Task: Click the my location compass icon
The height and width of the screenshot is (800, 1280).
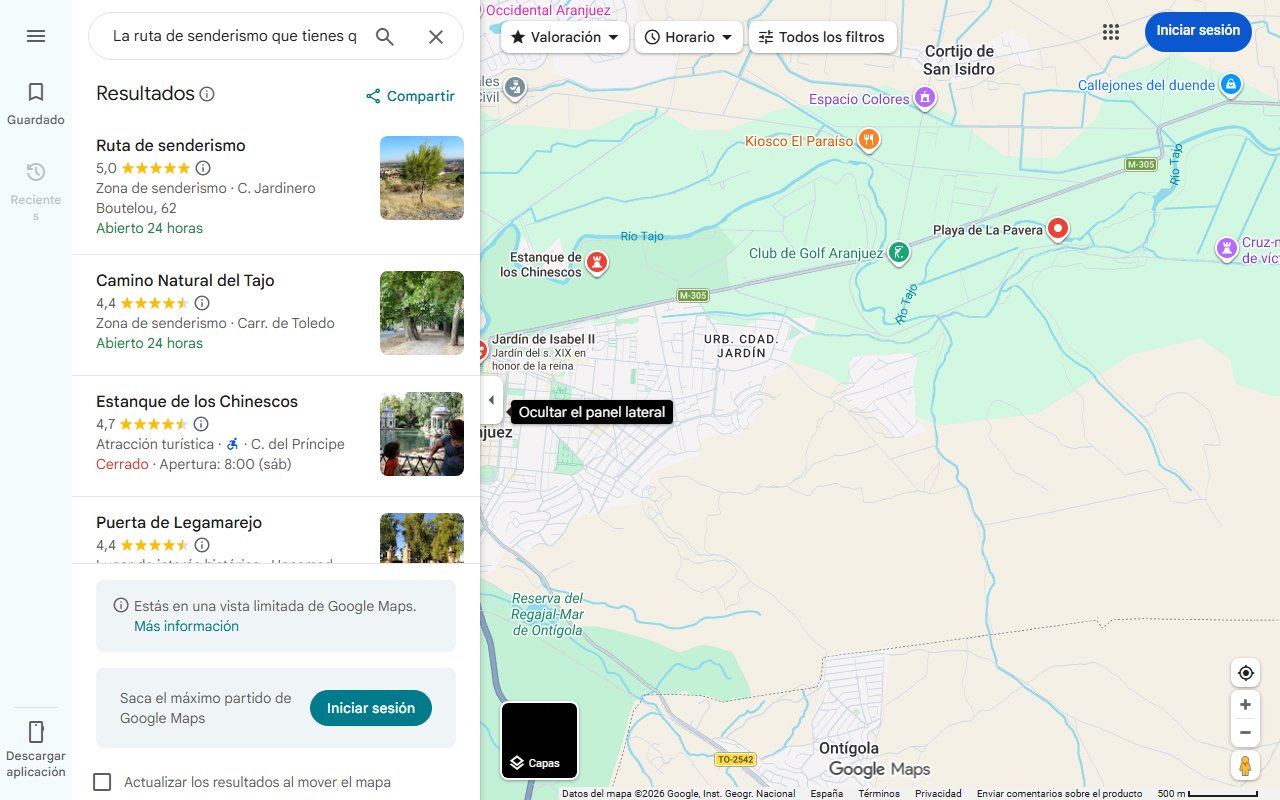Action: (1245, 672)
